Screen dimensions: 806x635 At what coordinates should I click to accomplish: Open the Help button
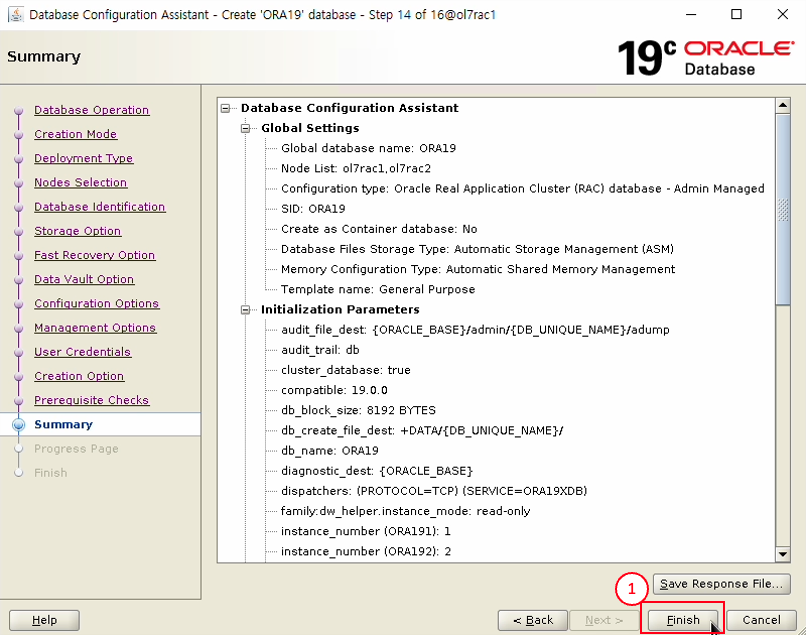click(x=45, y=620)
